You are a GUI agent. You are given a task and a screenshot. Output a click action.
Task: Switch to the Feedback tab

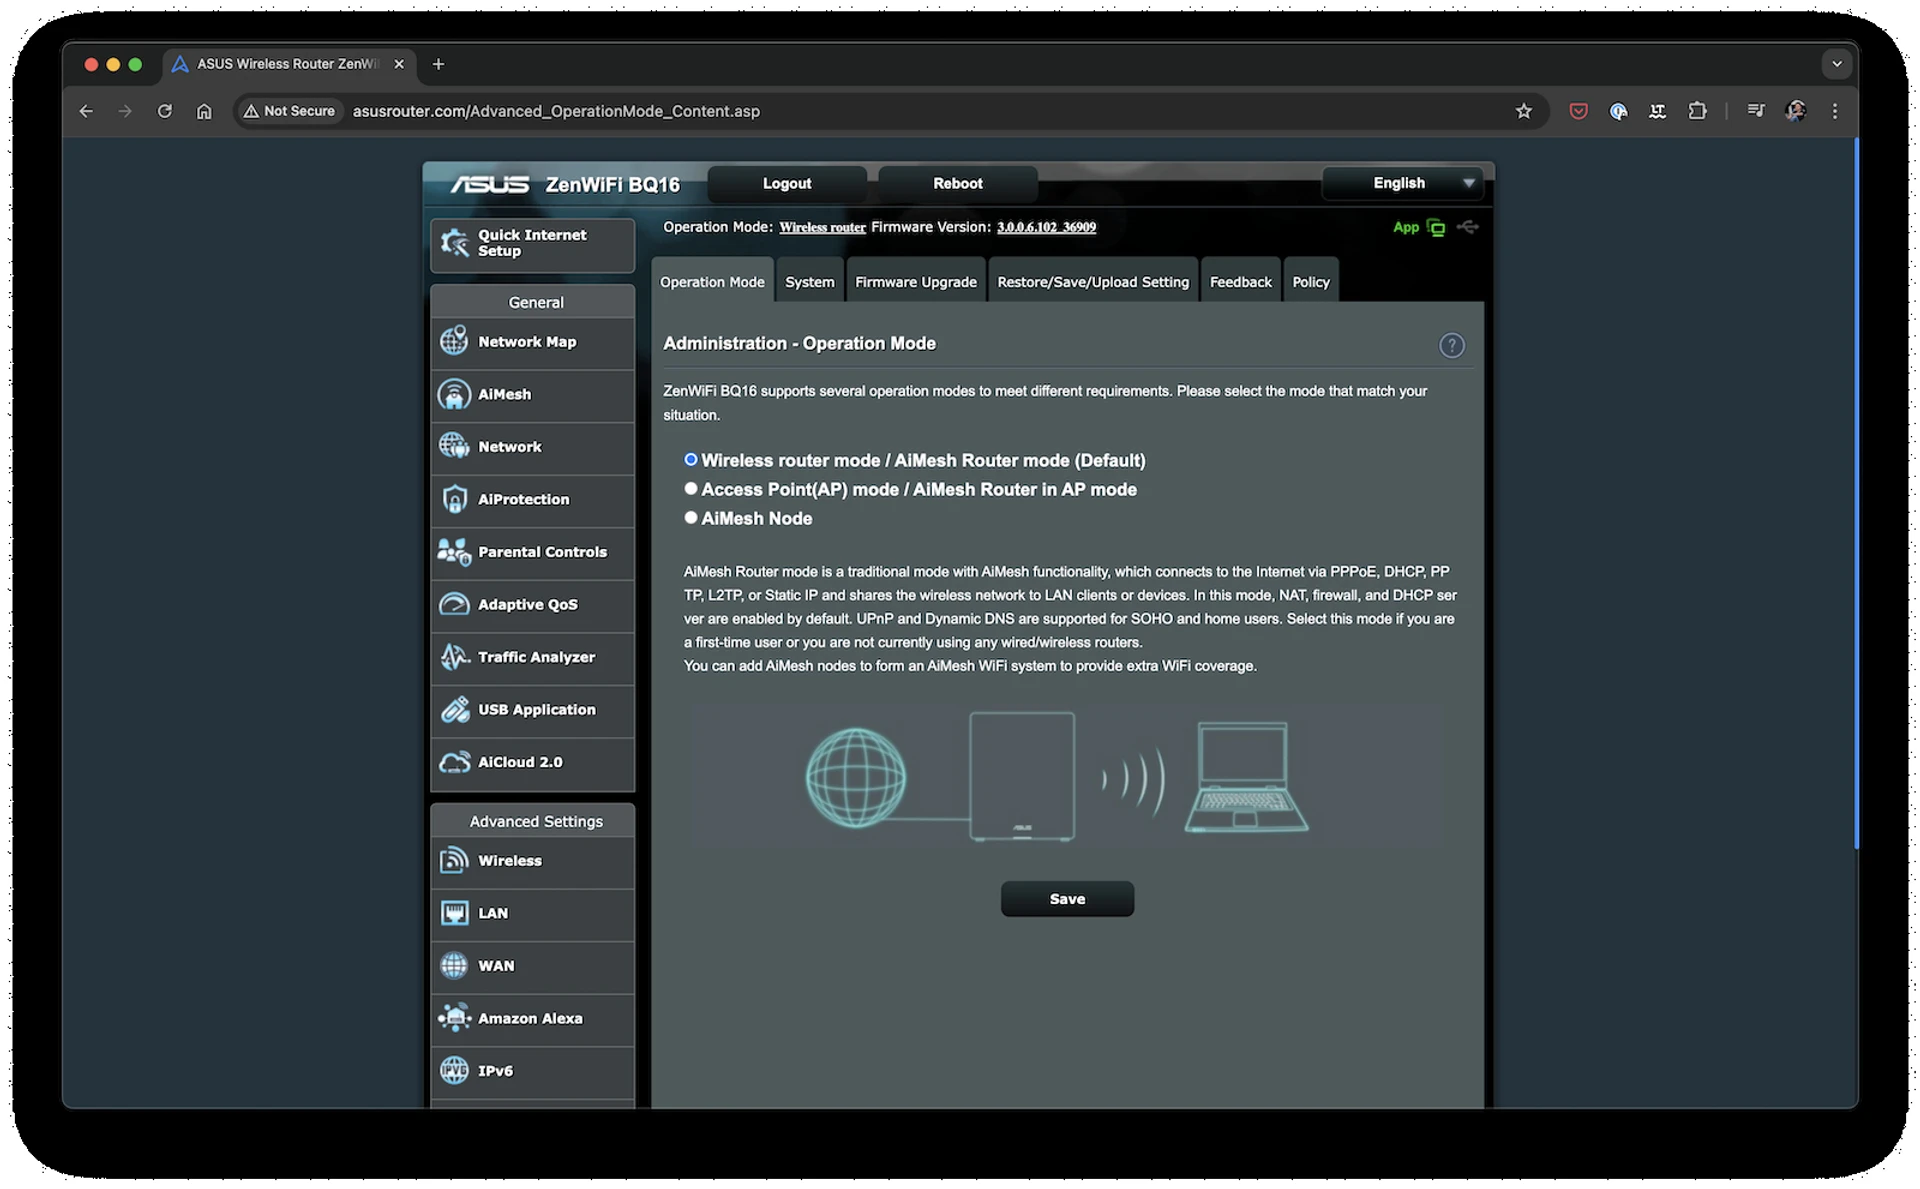pyautogui.click(x=1240, y=281)
